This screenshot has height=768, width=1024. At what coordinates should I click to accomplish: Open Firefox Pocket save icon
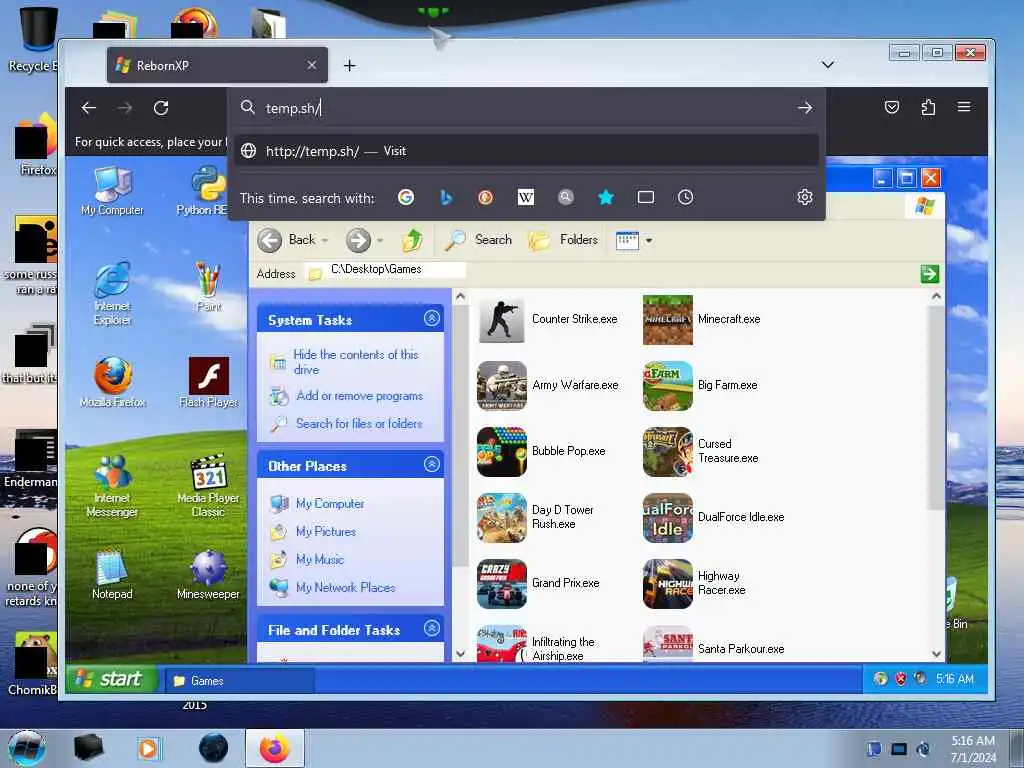click(891, 107)
